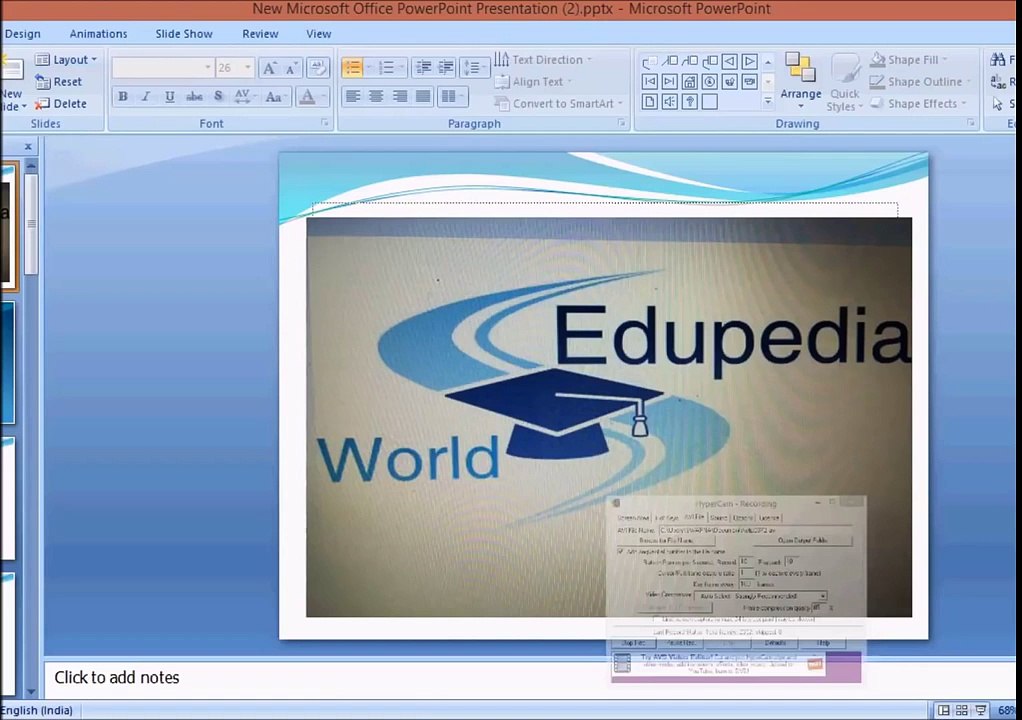Underline the selected text
Image resolution: width=1022 pixels, height=720 pixels.
point(169,96)
